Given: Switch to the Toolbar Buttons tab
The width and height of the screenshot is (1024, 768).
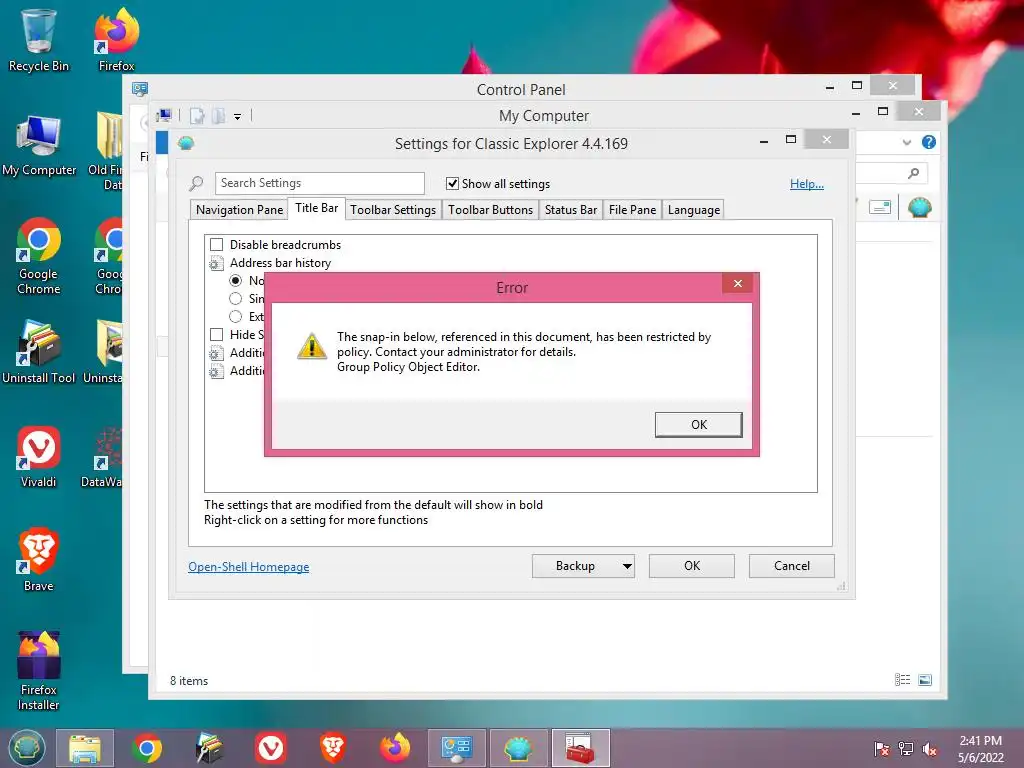Looking at the screenshot, I should [x=490, y=210].
